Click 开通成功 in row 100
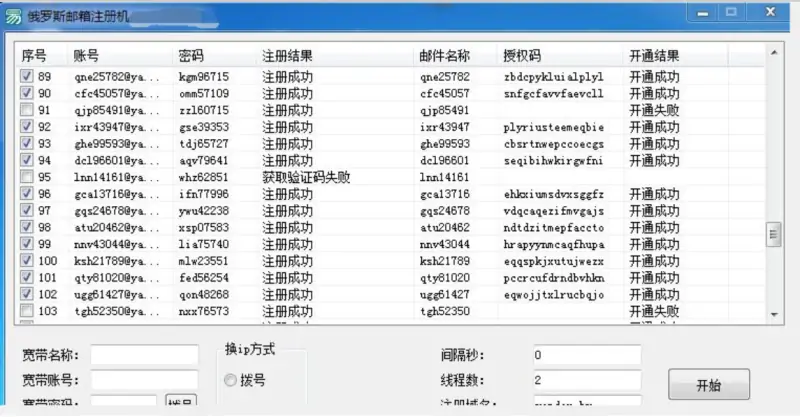This screenshot has width=800, height=417. 654,261
